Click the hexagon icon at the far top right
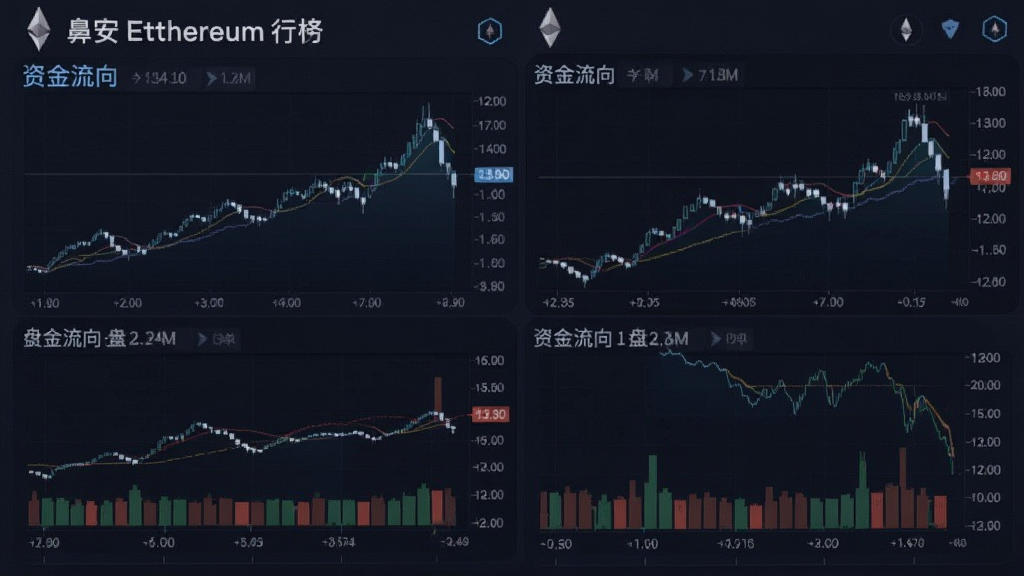The width and height of the screenshot is (1024, 576). click(995, 29)
